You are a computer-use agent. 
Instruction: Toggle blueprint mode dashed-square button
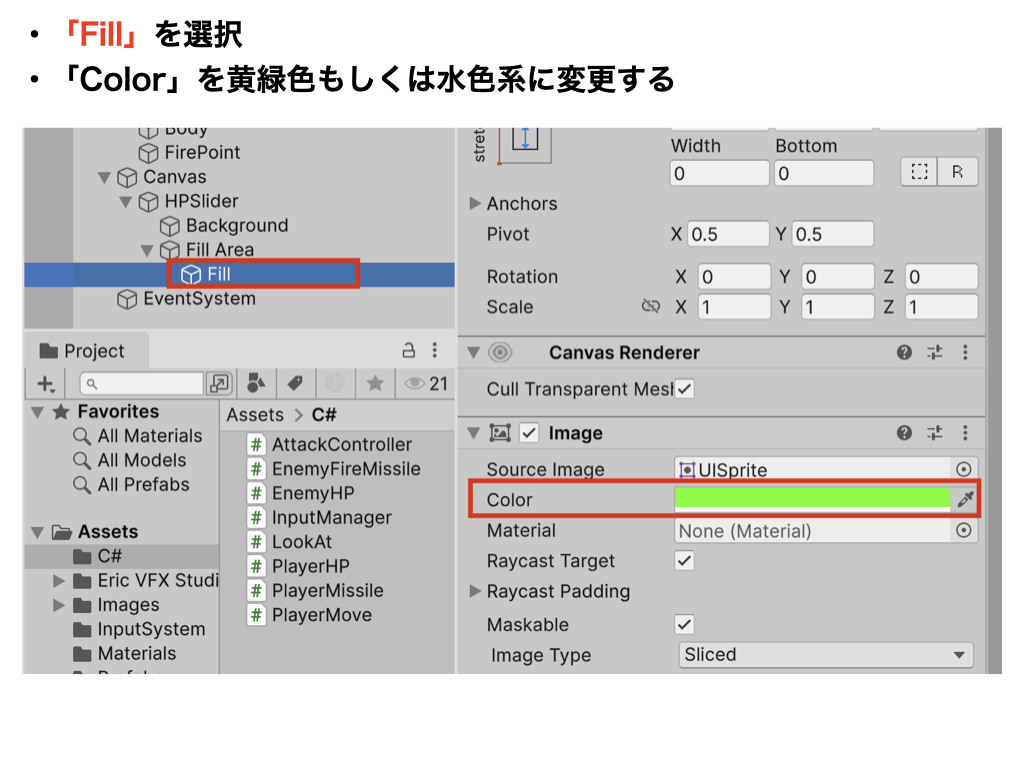click(x=920, y=172)
